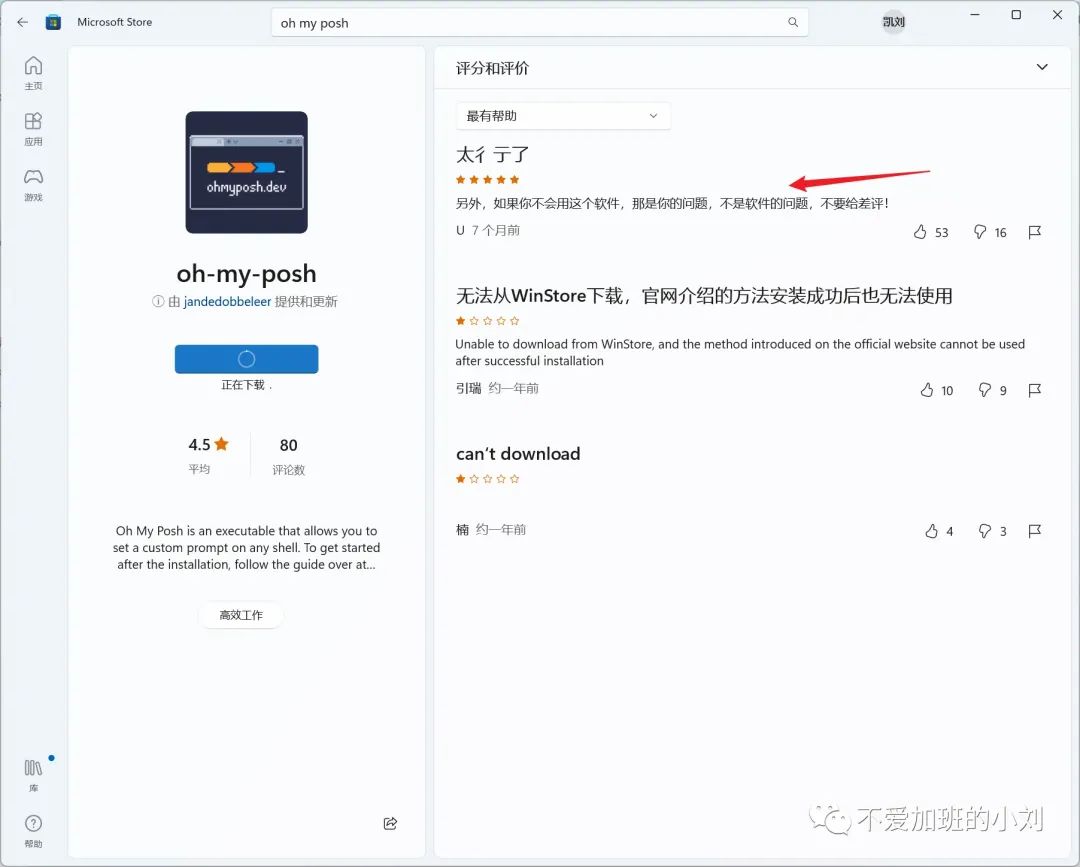Click the 'Unable to download from WinStore' review text
The image size is (1080, 867).
(x=740, y=352)
